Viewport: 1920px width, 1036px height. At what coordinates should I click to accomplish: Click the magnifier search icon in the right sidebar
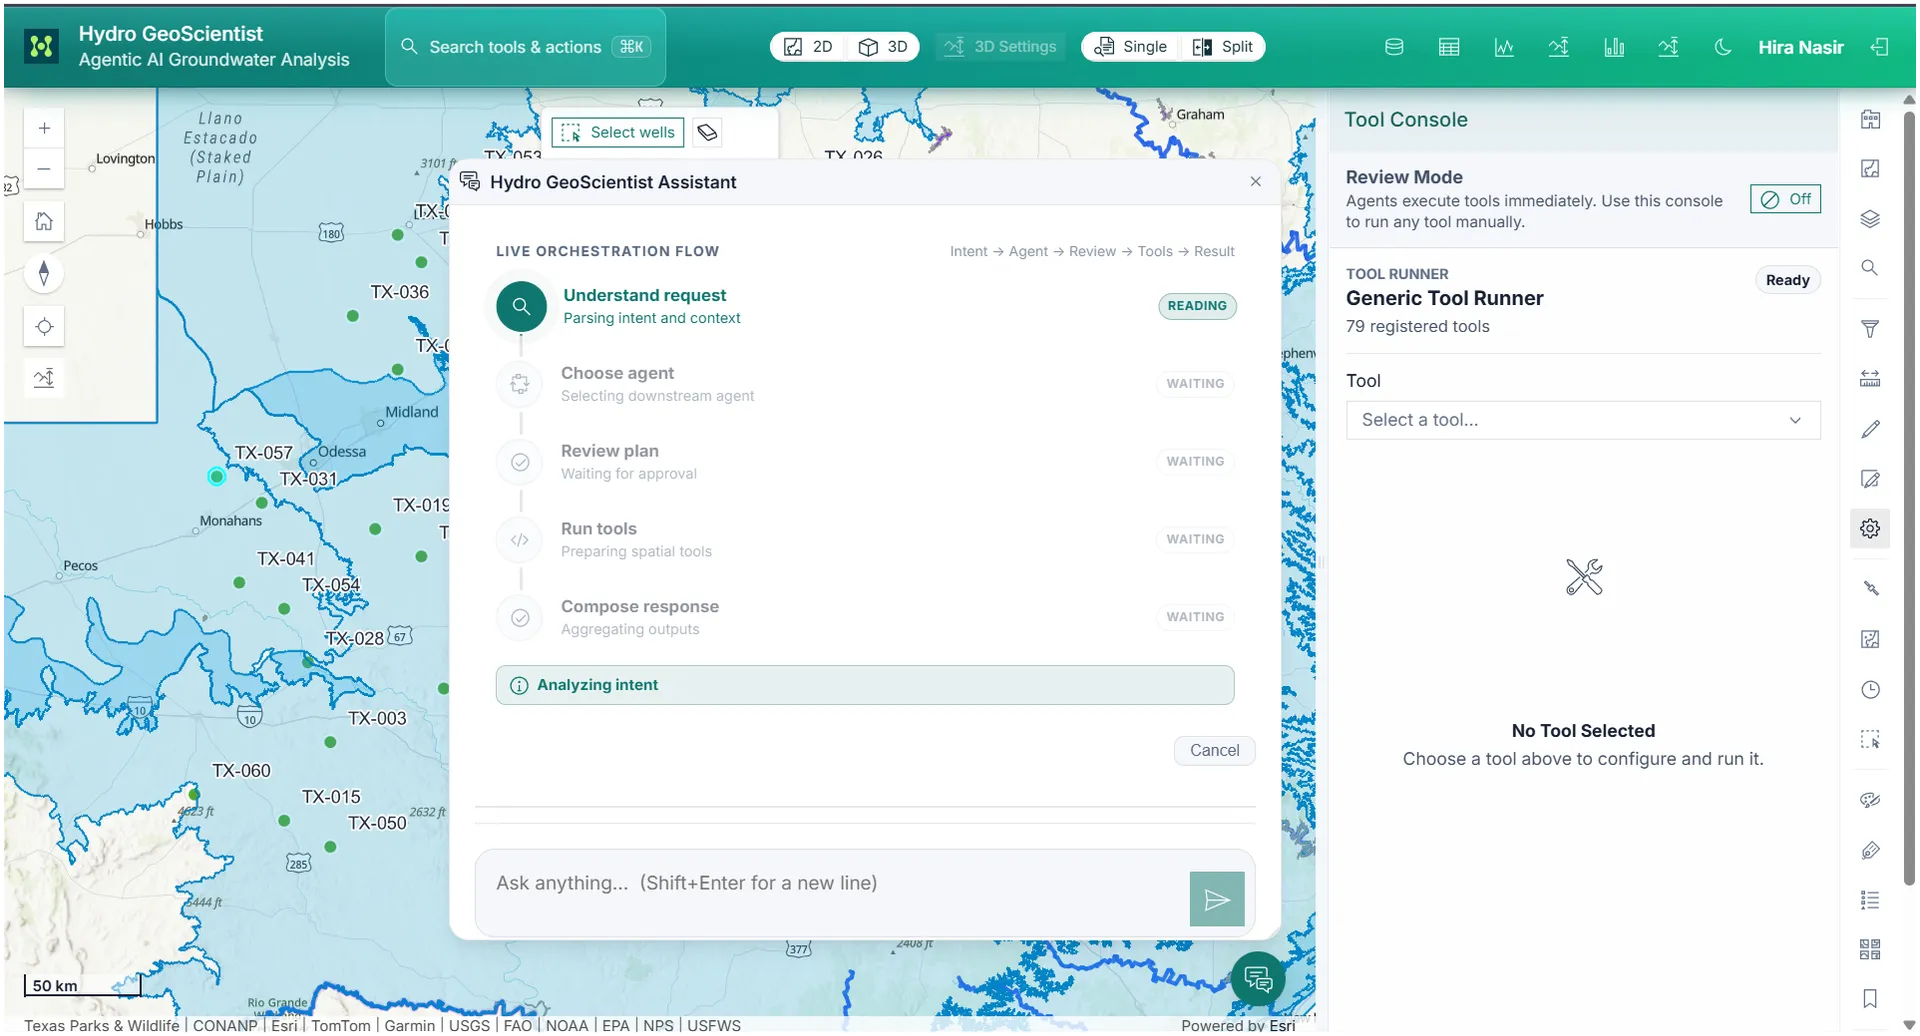pyautogui.click(x=1870, y=268)
